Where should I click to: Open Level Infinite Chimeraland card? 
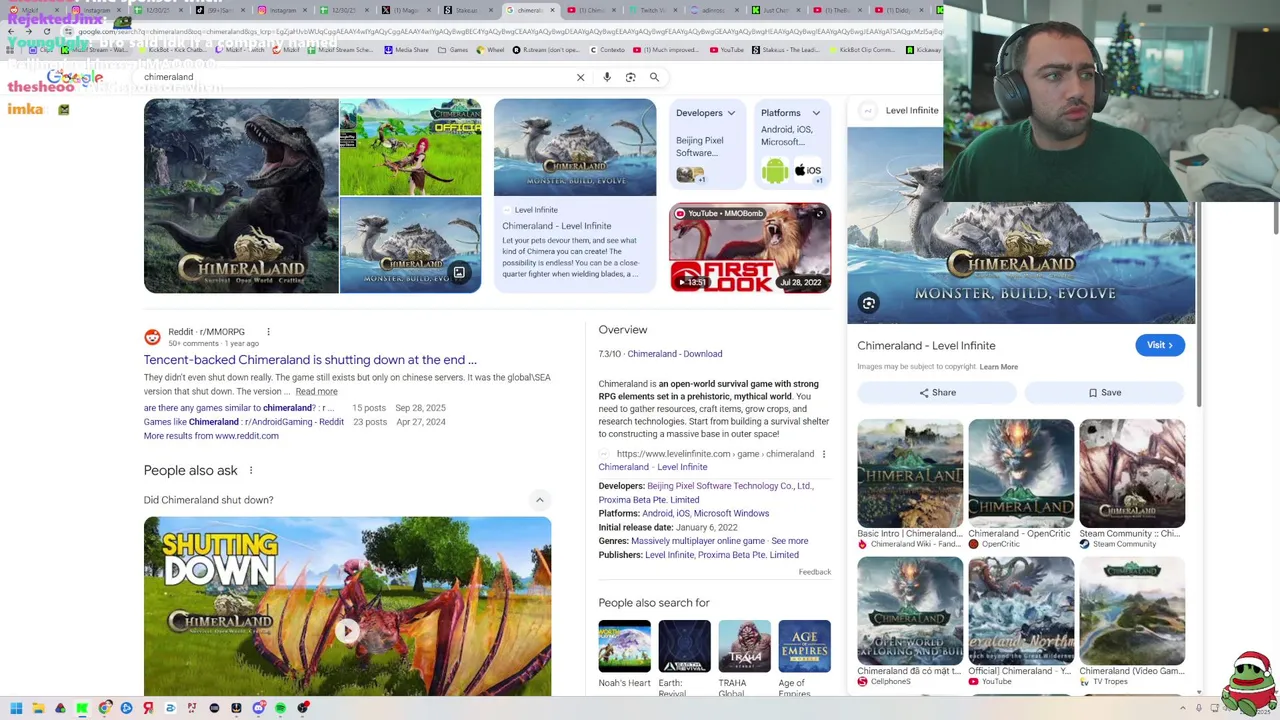[x=575, y=195]
